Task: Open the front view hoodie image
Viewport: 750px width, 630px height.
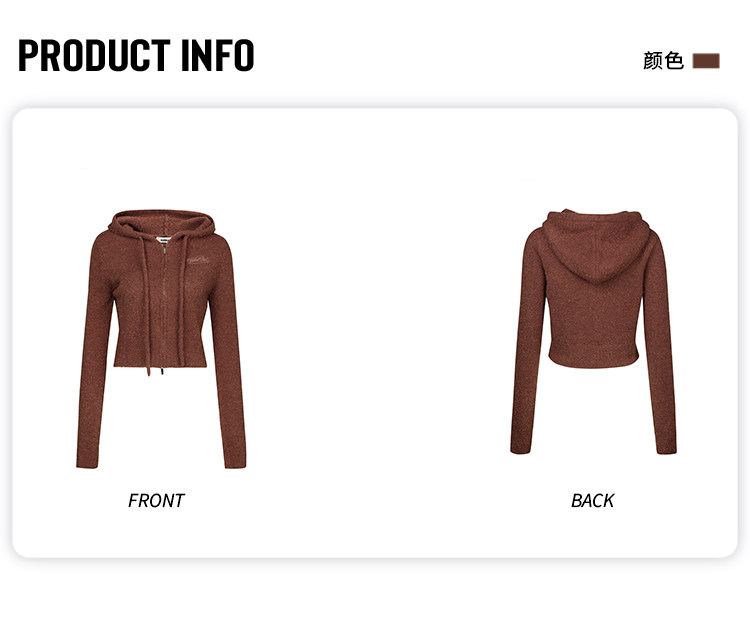Action: 161,339
